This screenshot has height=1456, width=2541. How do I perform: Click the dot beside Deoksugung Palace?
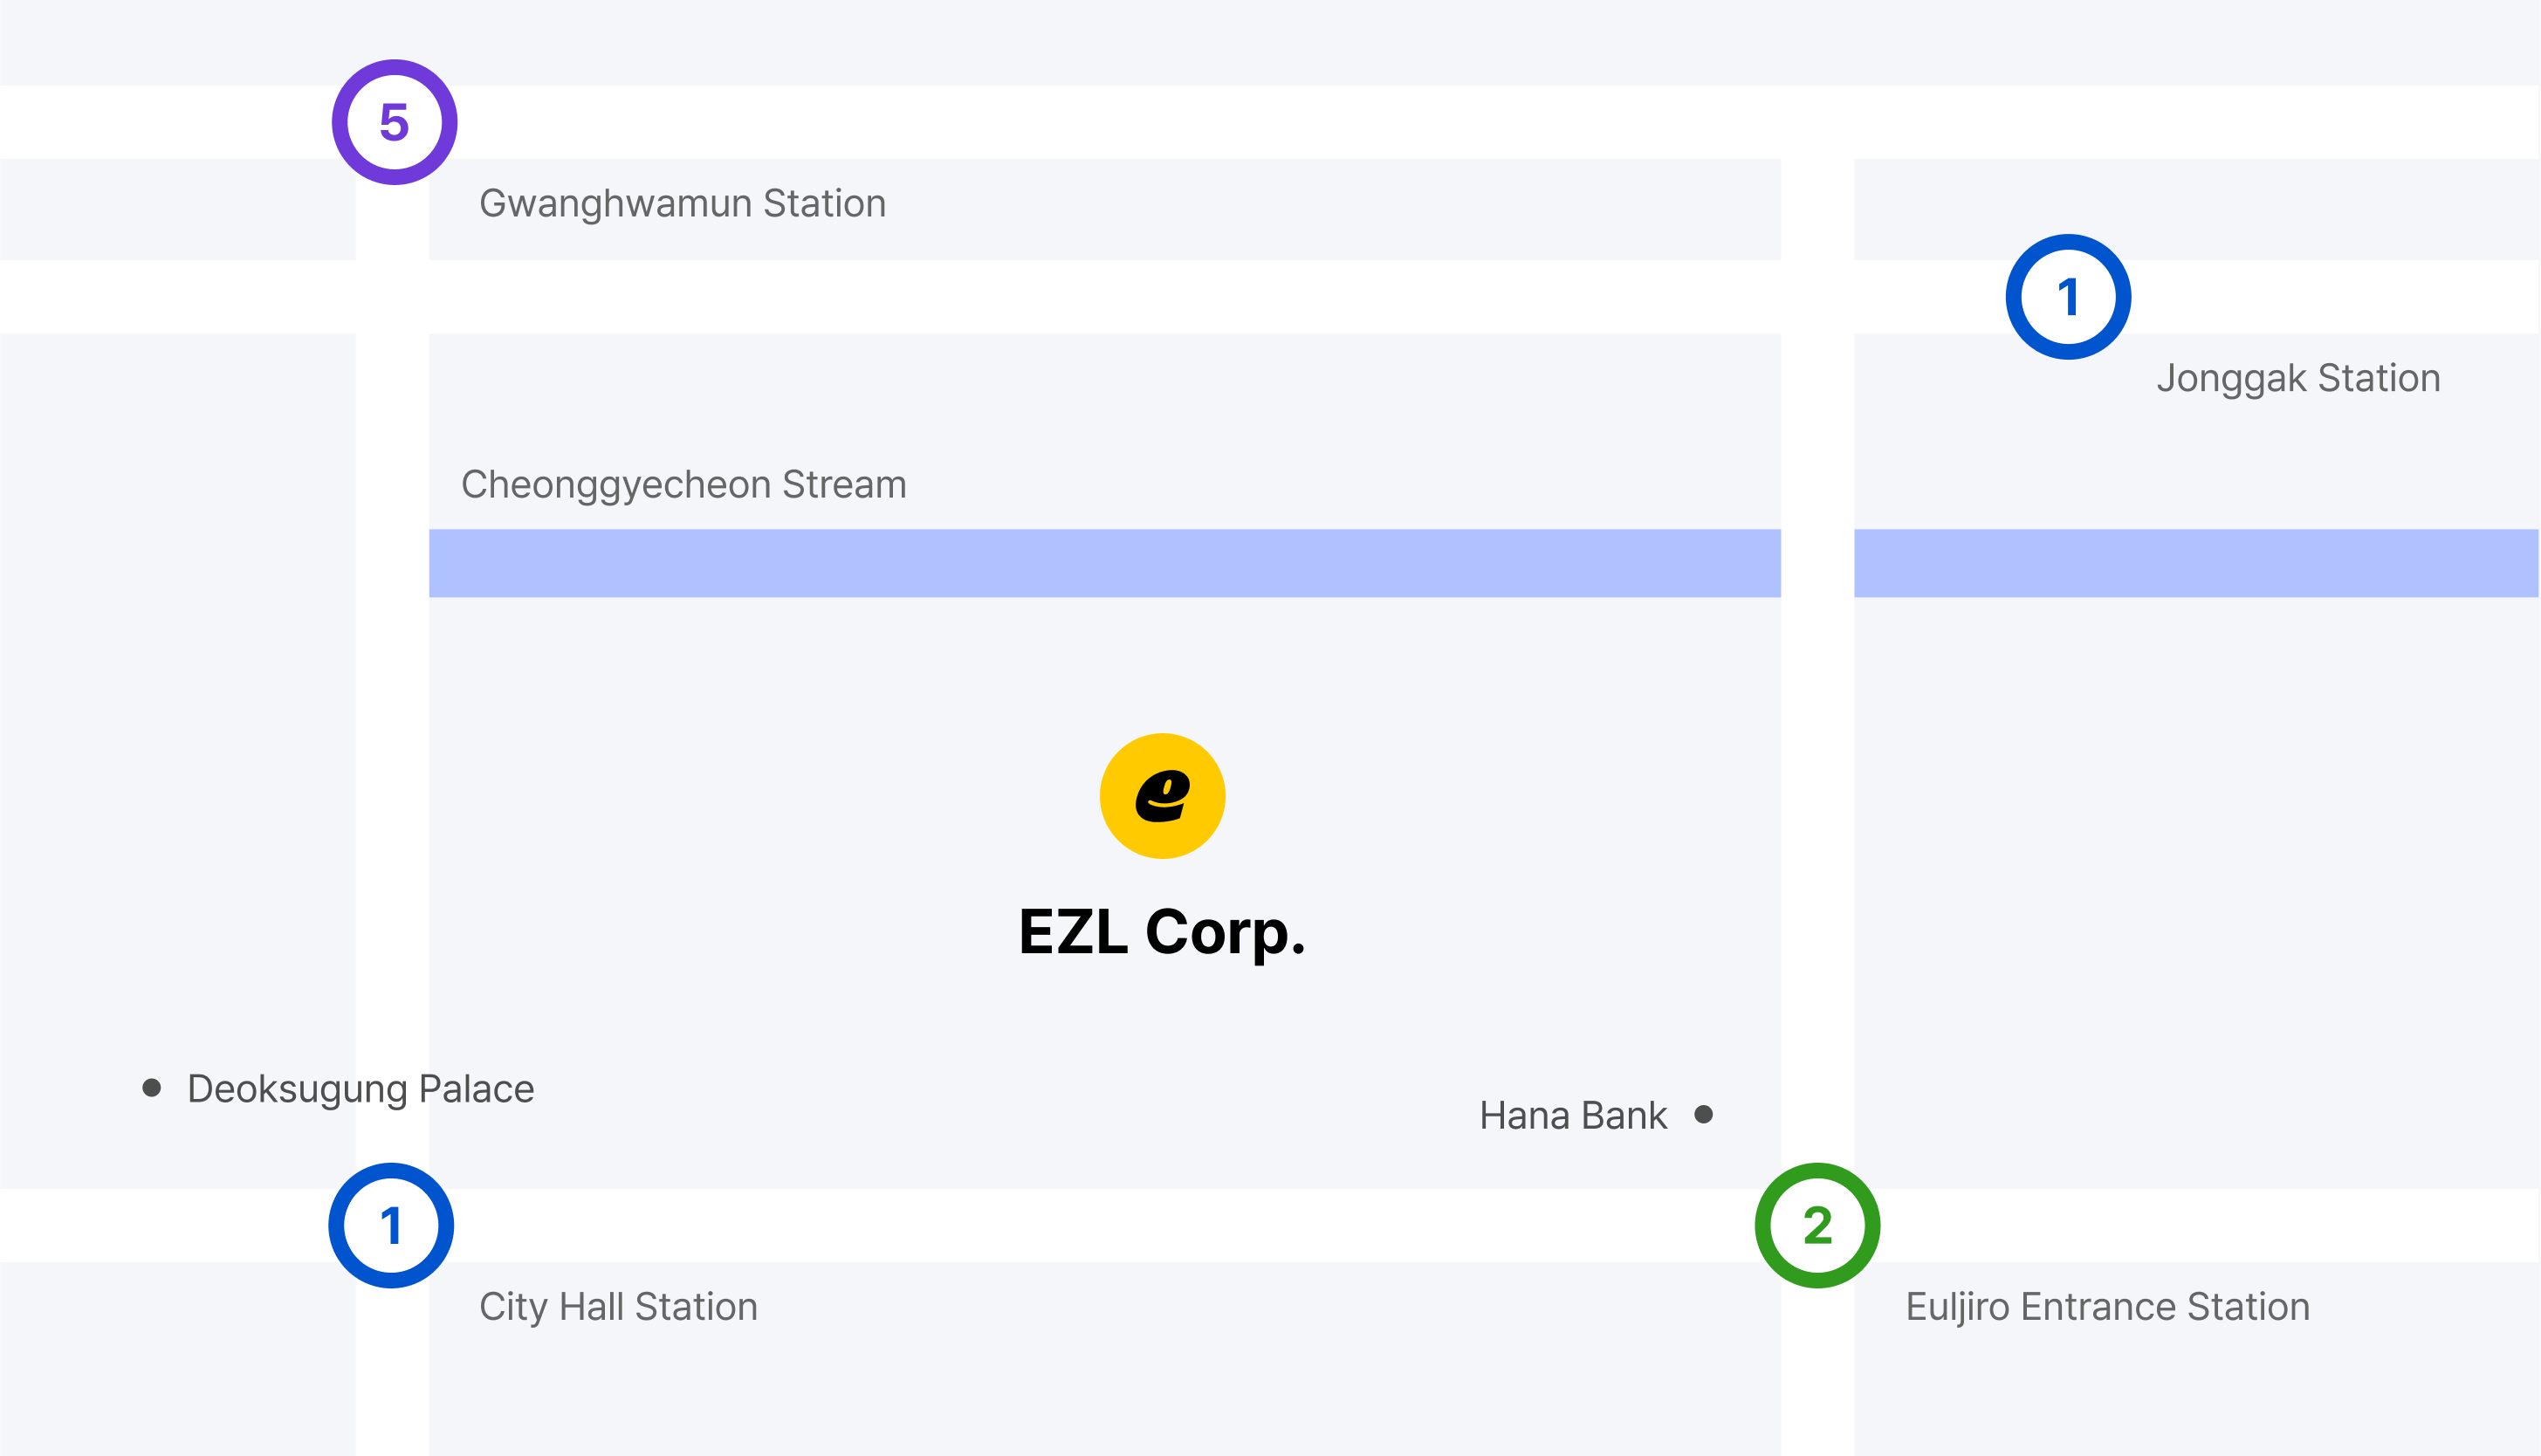tap(152, 1087)
